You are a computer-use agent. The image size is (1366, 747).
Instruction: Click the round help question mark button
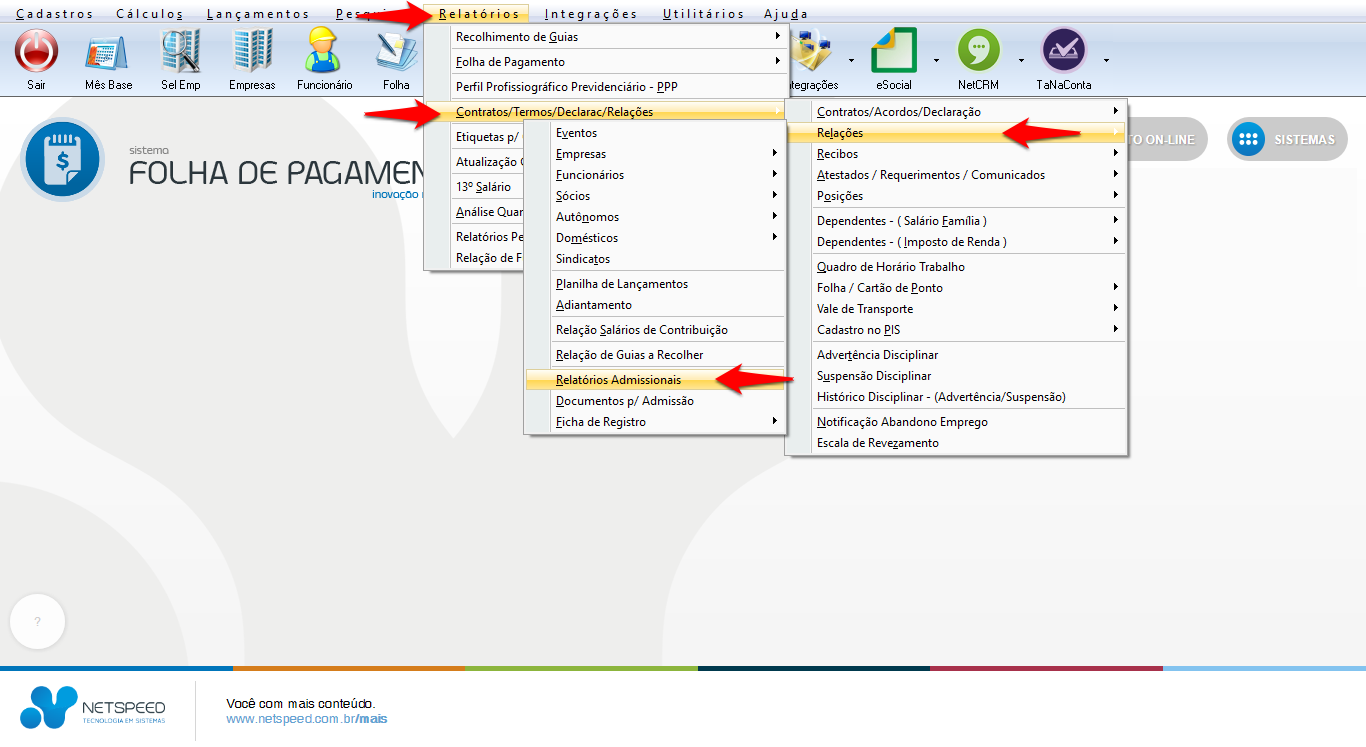[37, 621]
